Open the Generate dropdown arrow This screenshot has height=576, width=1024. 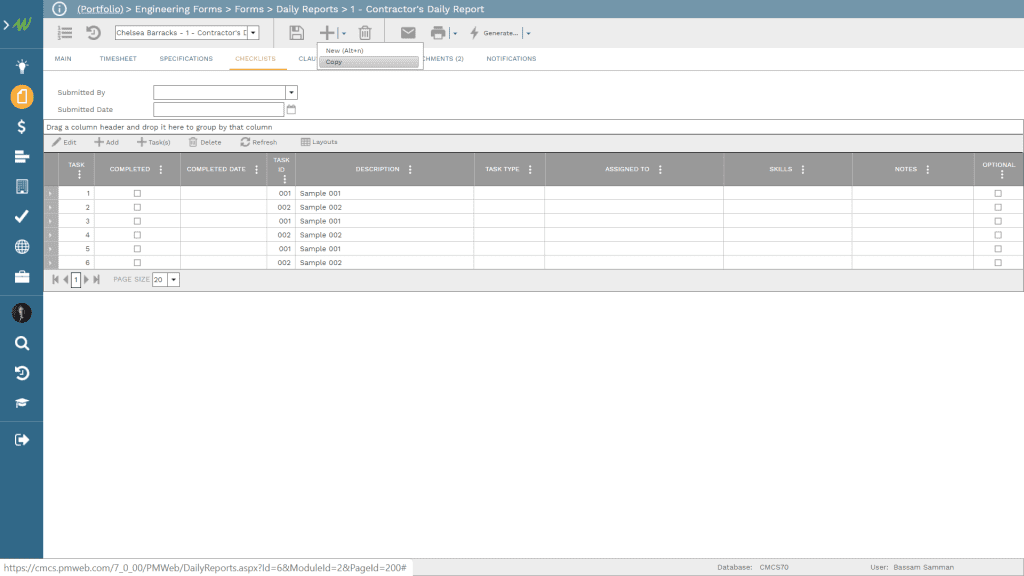528,33
